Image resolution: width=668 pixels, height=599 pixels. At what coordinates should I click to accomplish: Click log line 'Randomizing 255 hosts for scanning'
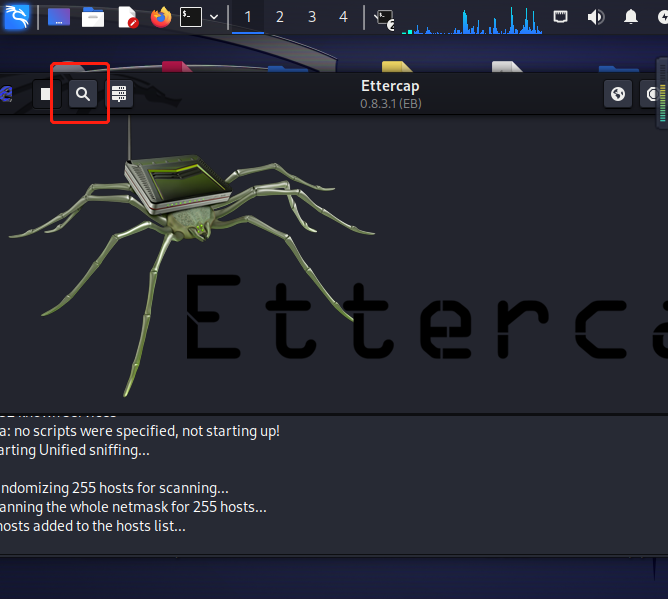click(x=114, y=488)
